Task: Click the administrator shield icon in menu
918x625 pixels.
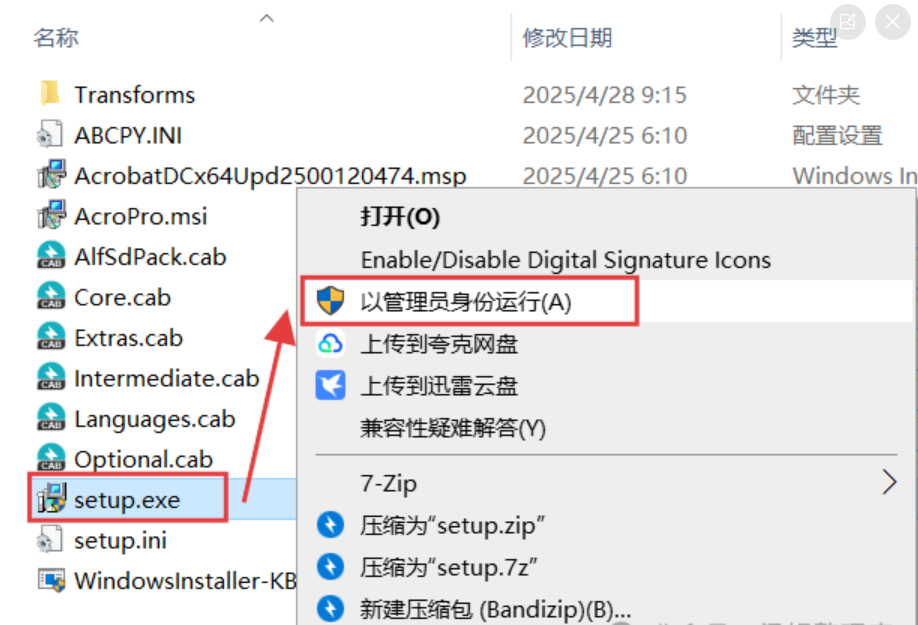Action: click(330, 301)
